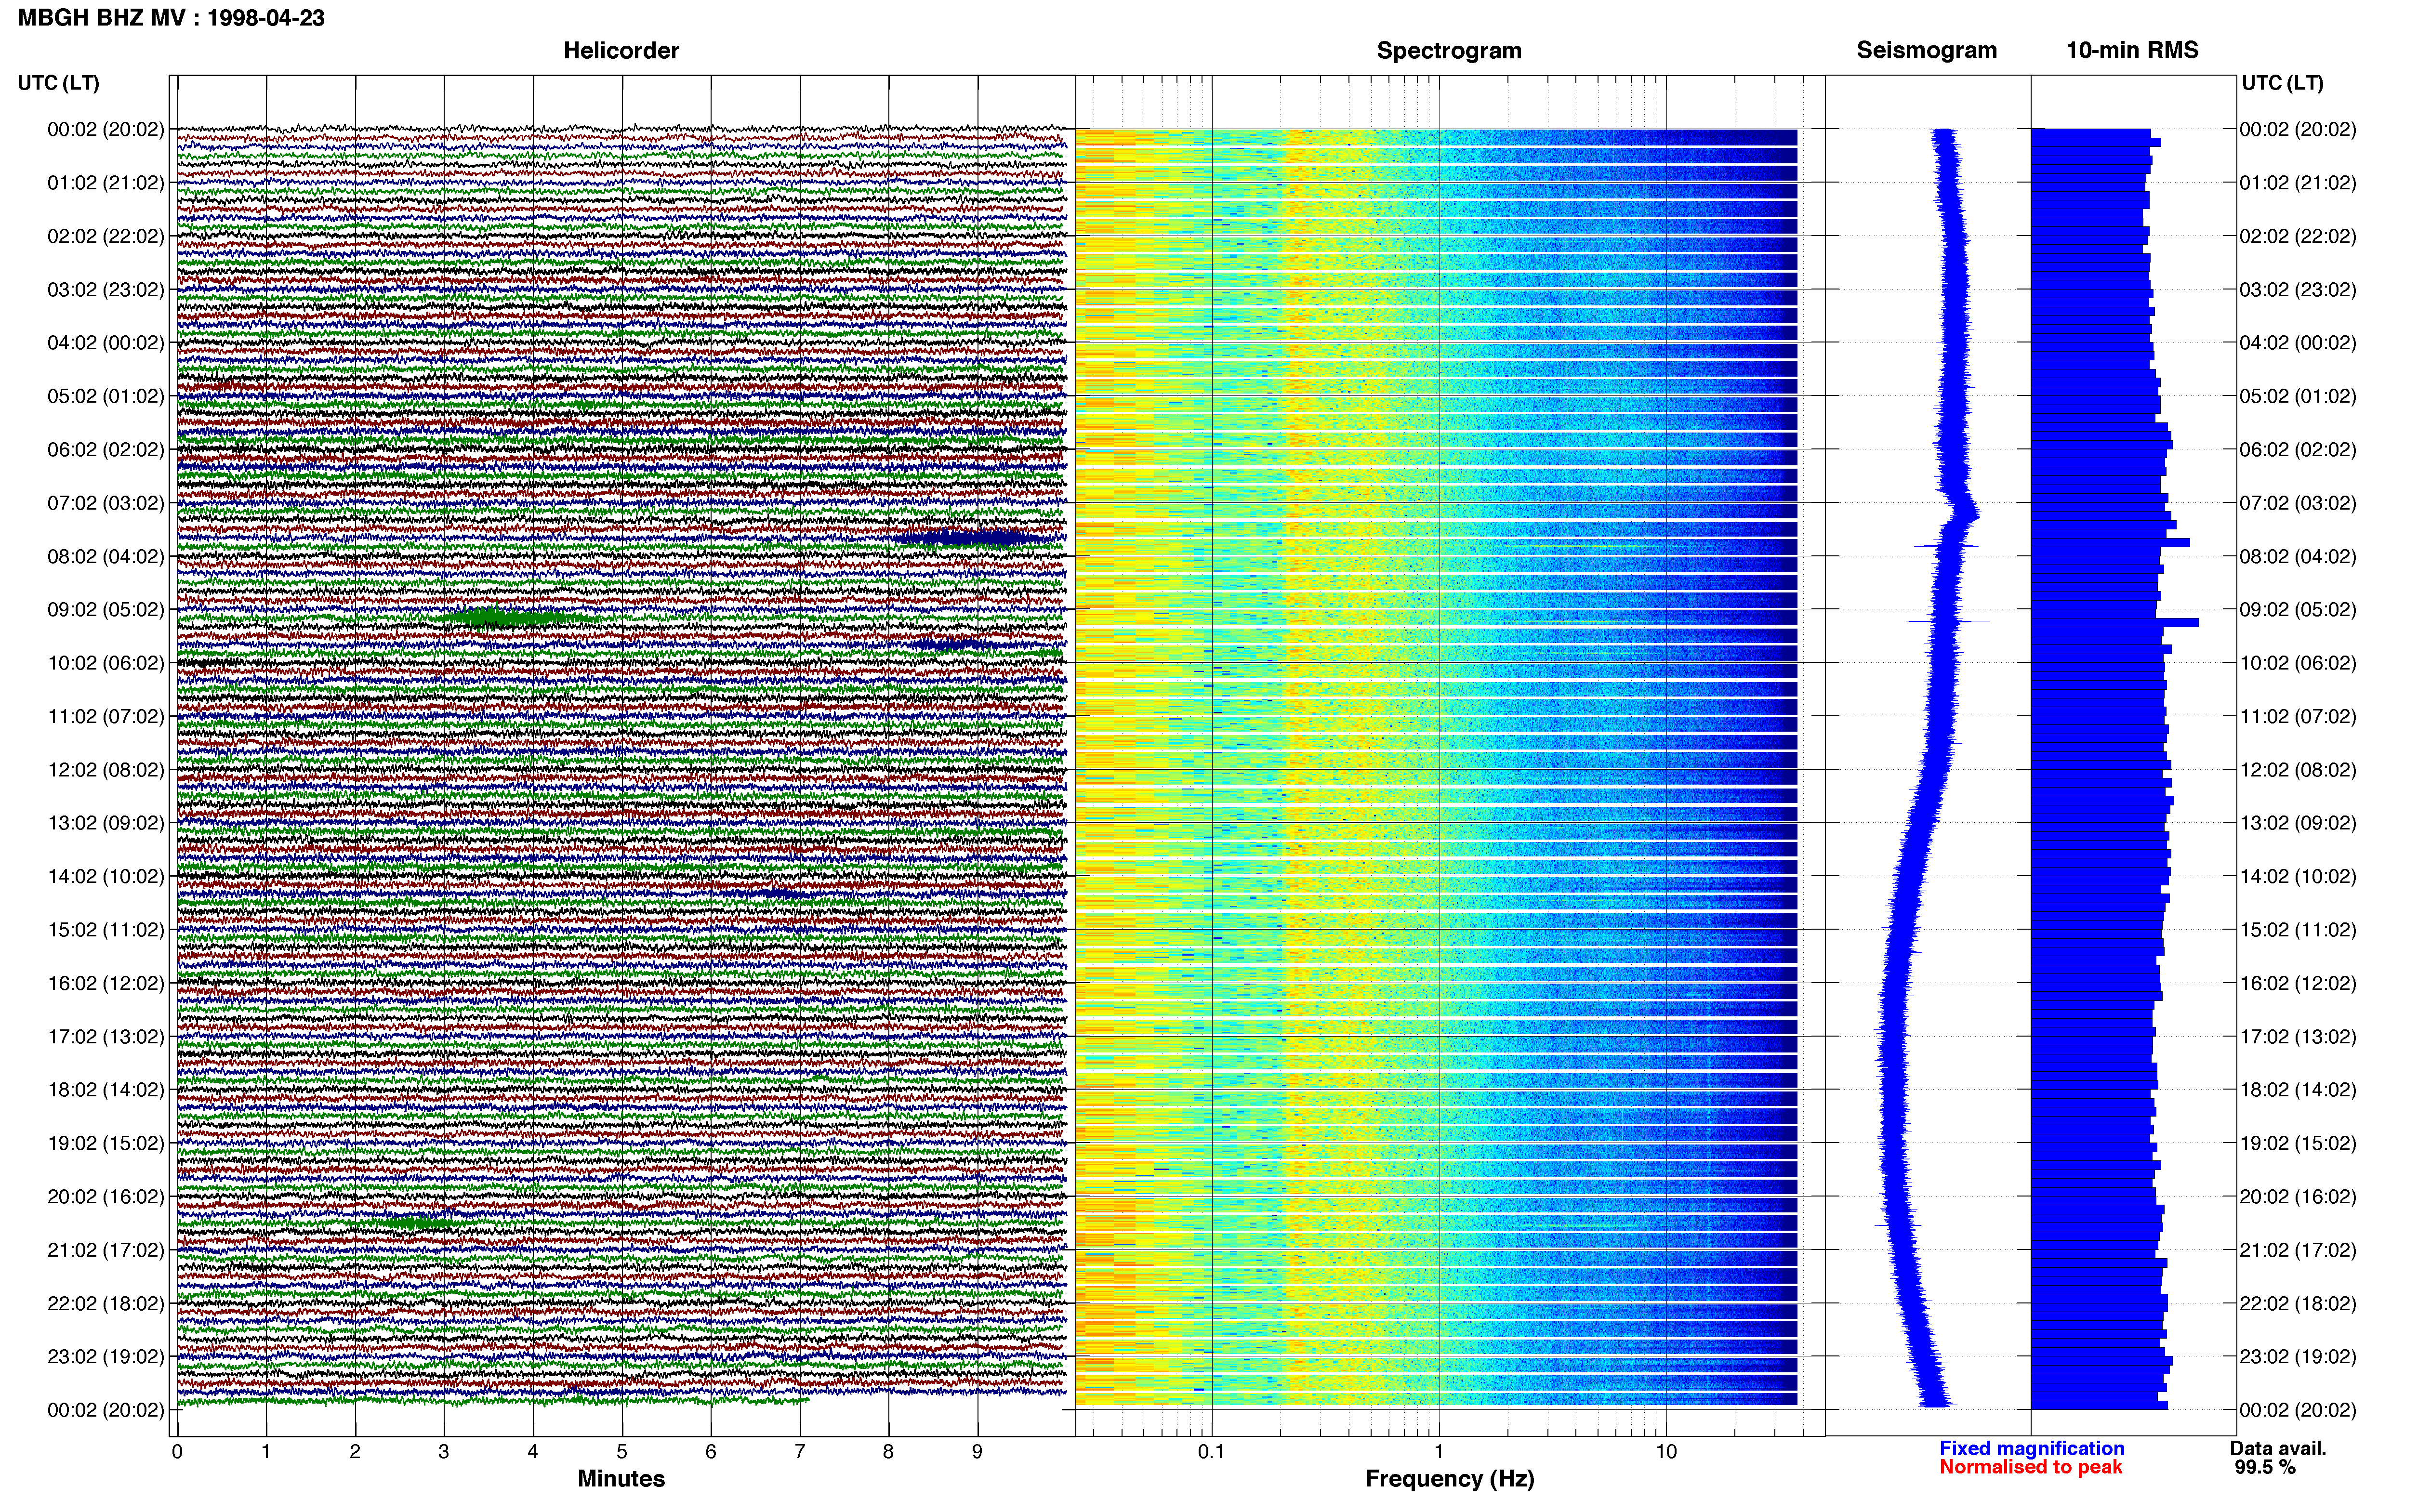This screenshot has height=1512, width=2418.
Task: Click the '0.1' frequency tick label
Action: click(x=1211, y=1452)
